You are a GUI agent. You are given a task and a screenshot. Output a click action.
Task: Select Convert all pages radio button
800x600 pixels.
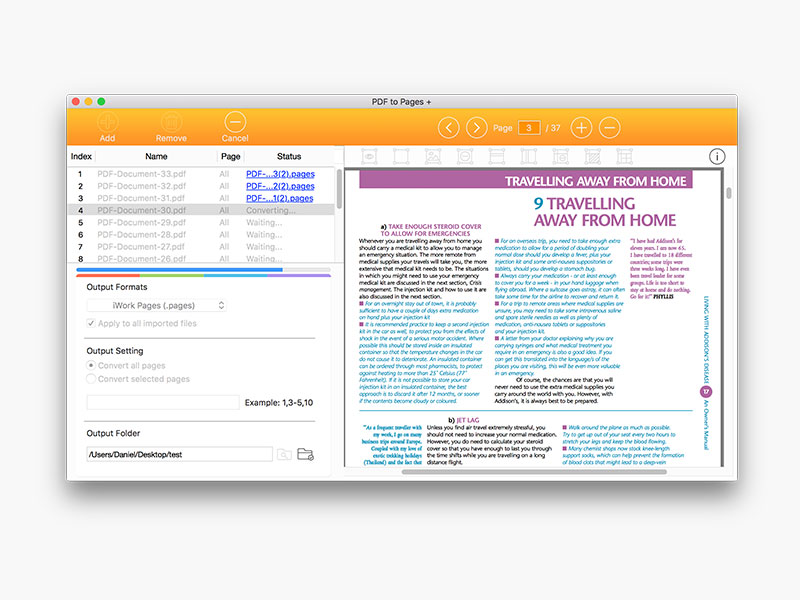coord(91,365)
